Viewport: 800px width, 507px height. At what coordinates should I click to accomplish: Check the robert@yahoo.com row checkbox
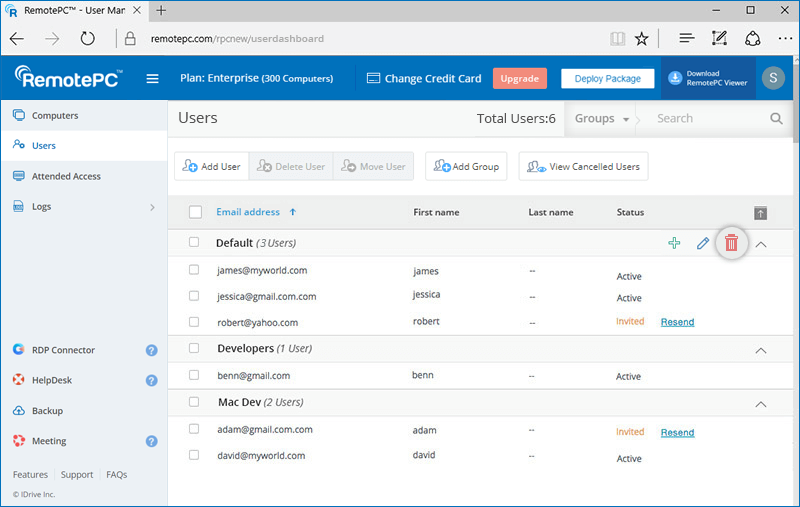click(194, 322)
